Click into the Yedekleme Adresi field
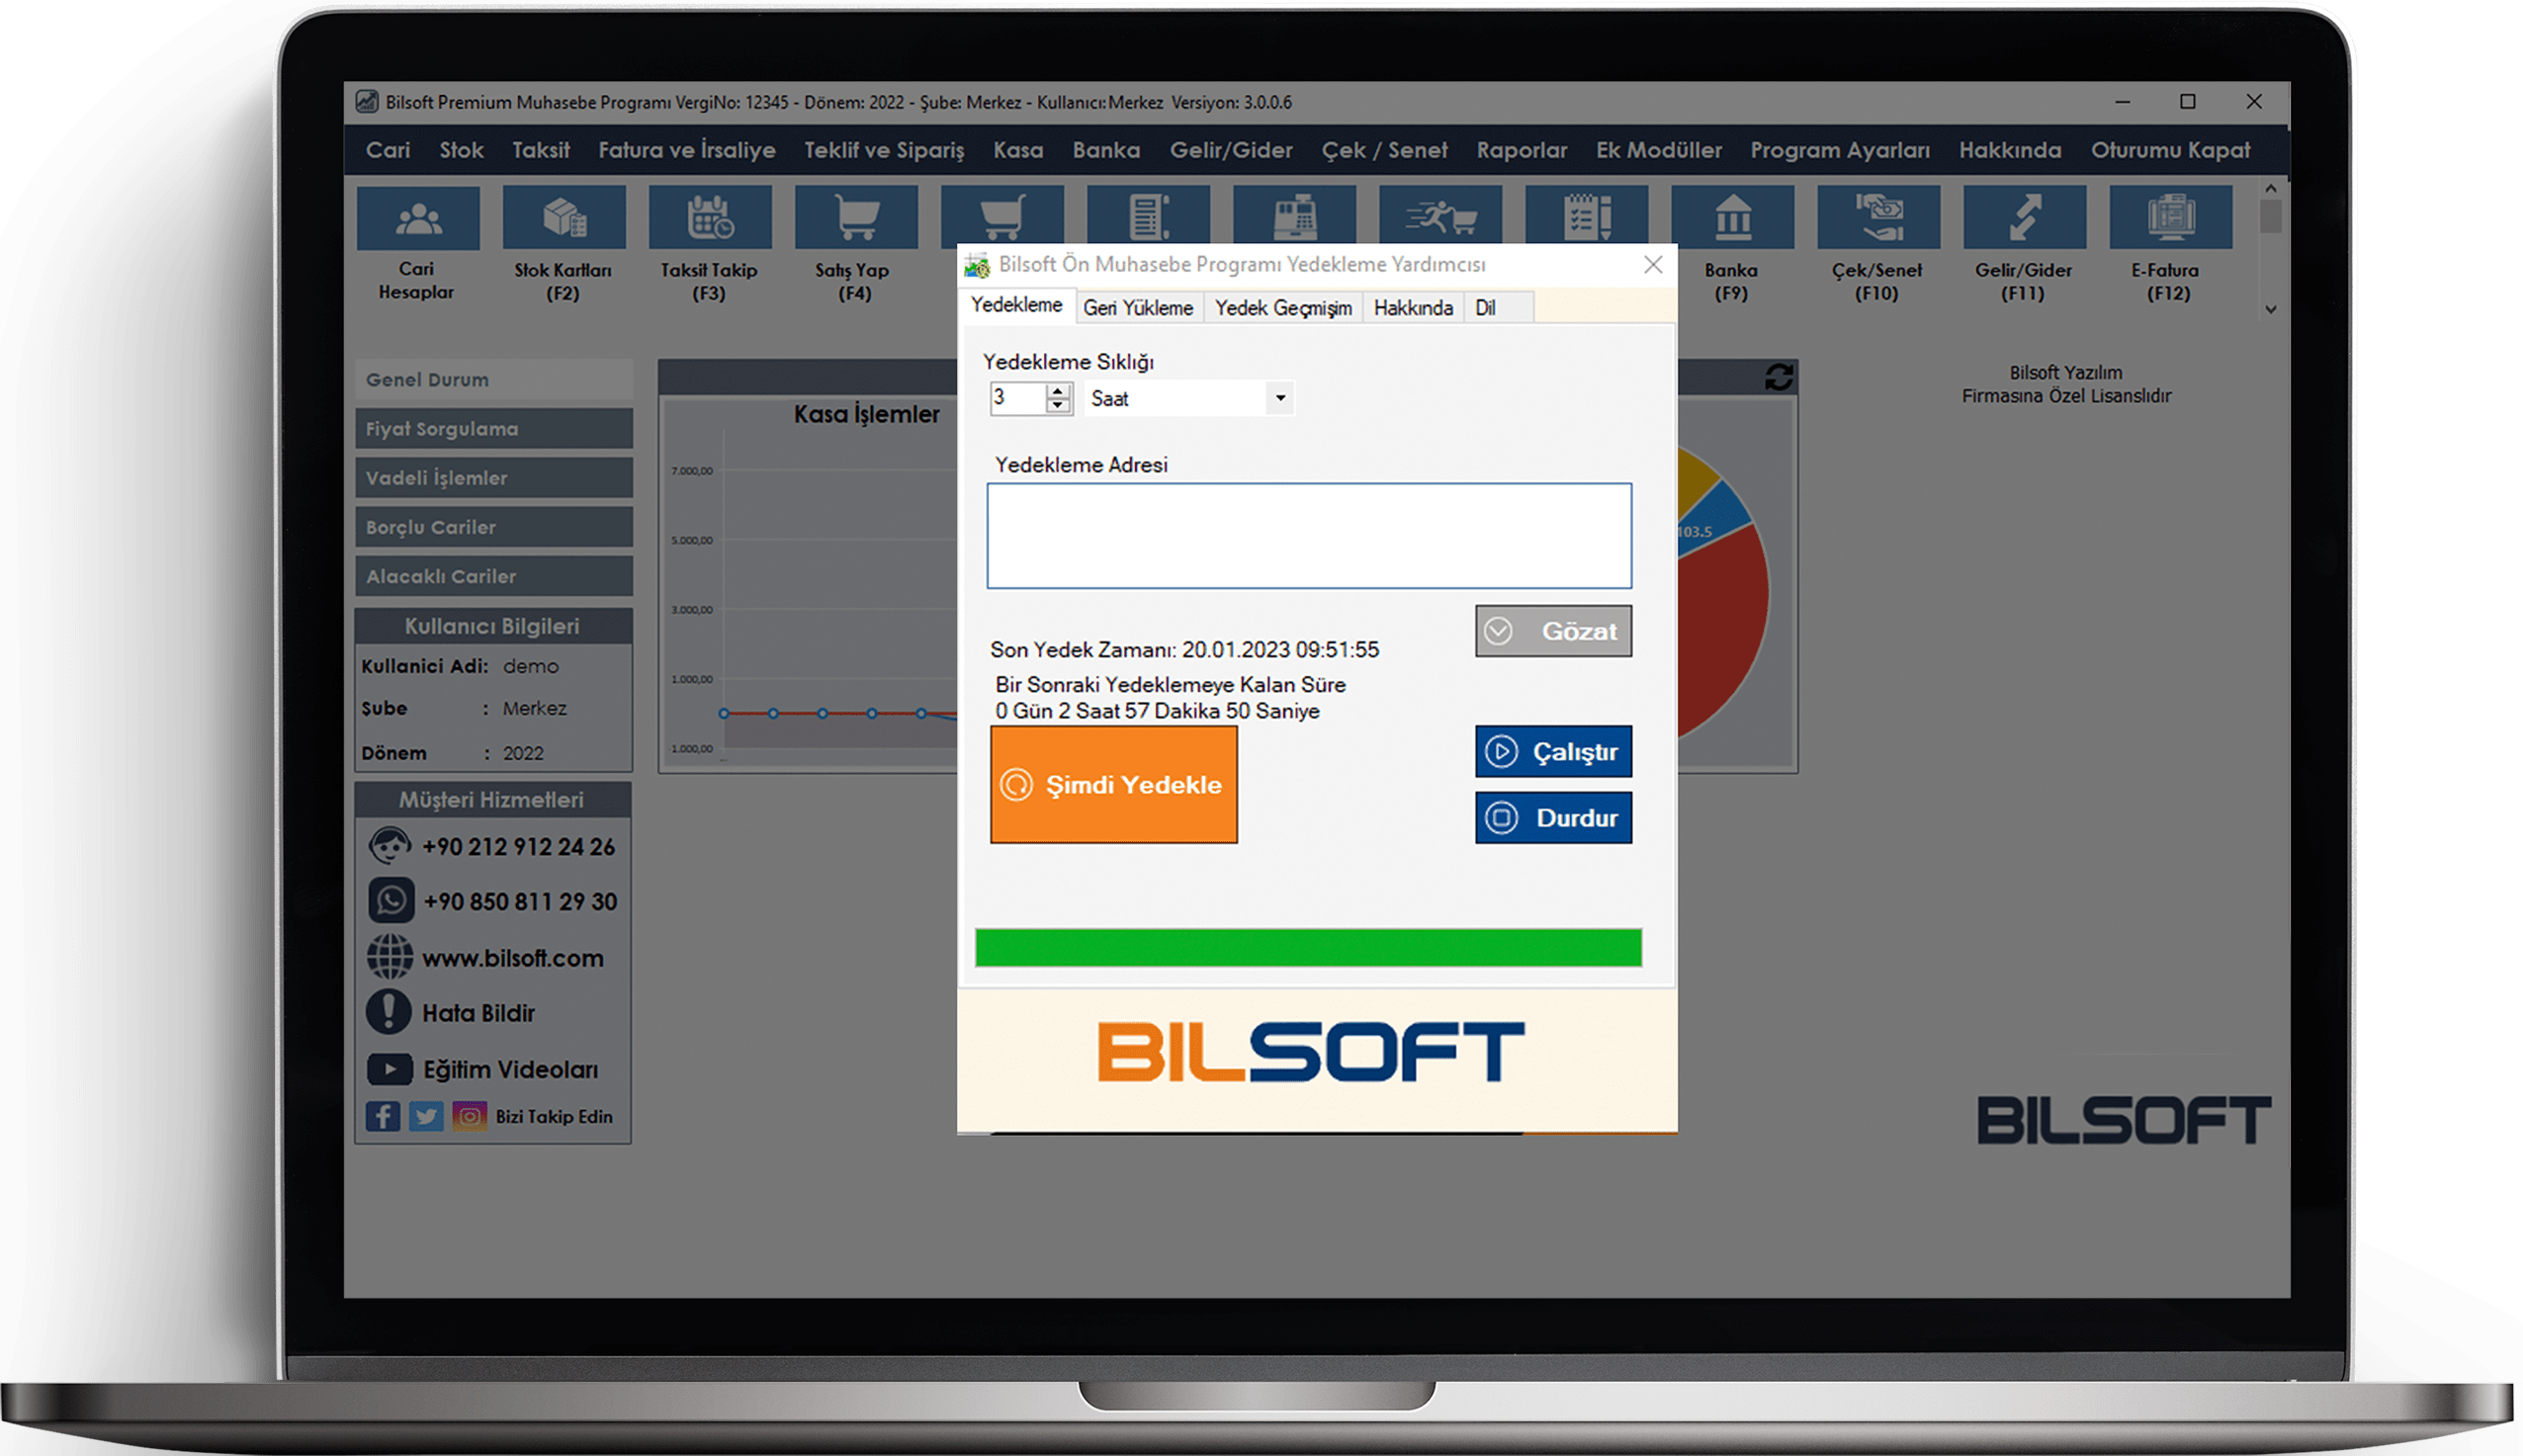The image size is (2523, 1456). (1309, 536)
